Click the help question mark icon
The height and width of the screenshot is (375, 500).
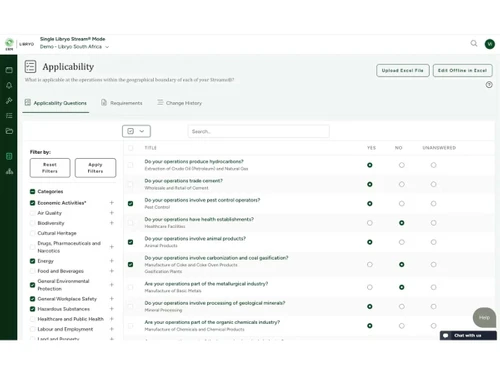point(489,85)
